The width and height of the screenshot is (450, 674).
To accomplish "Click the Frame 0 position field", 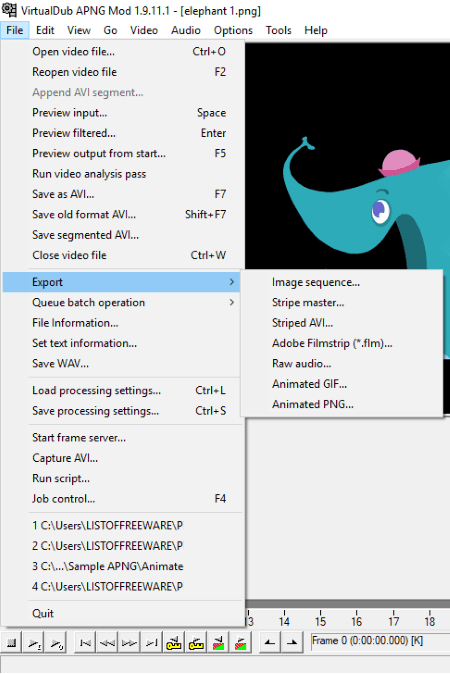I will coord(380,642).
